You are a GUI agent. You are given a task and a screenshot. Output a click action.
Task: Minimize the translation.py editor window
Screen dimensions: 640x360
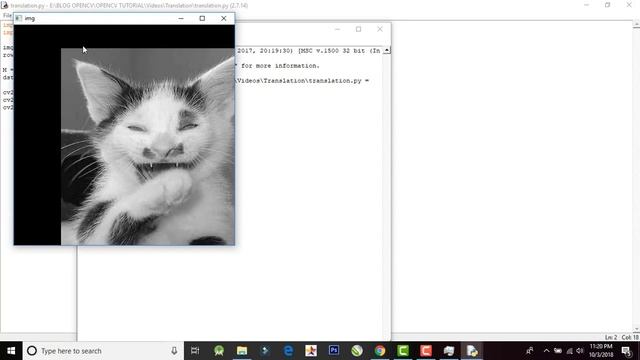(x=587, y=5)
